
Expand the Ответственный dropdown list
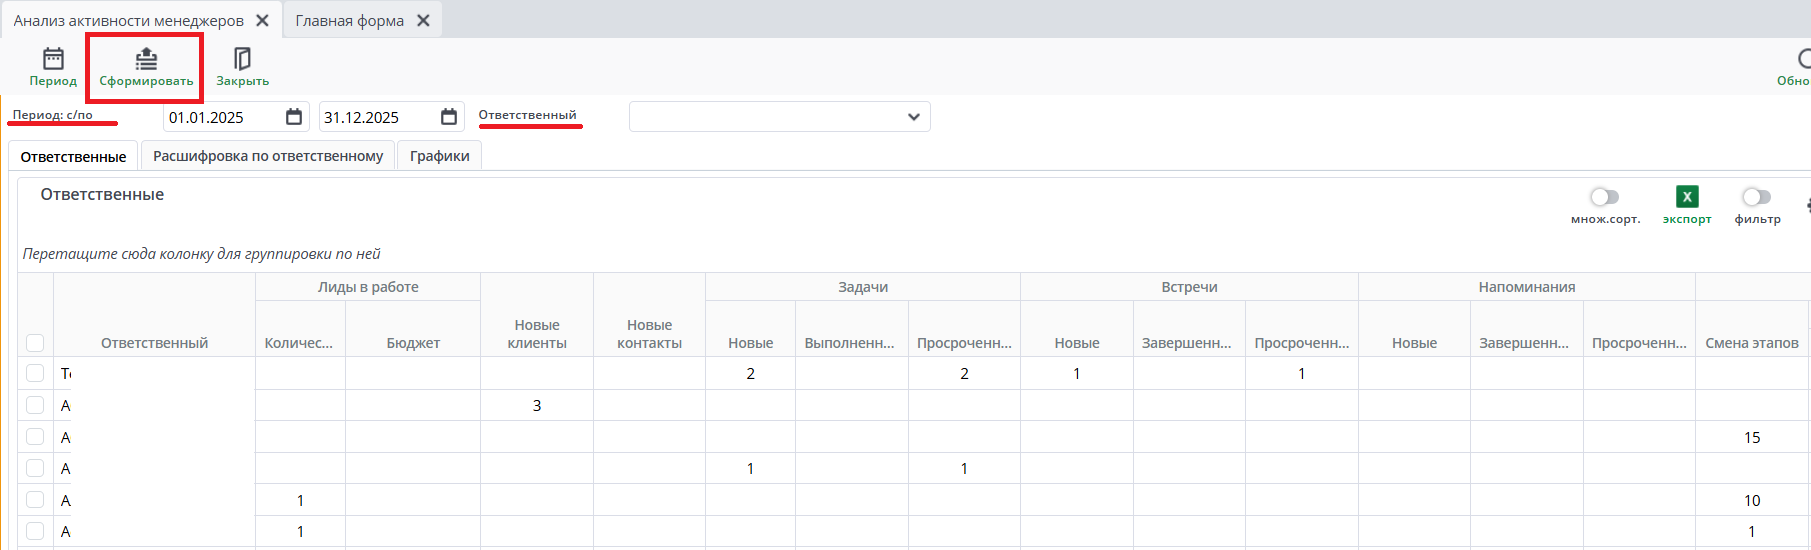(913, 117)
